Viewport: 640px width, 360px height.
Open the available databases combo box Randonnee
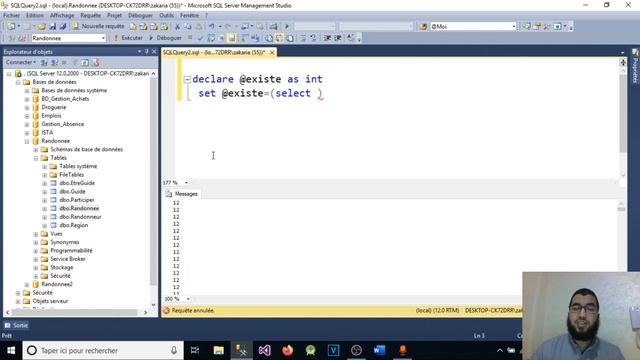(69, 38)
